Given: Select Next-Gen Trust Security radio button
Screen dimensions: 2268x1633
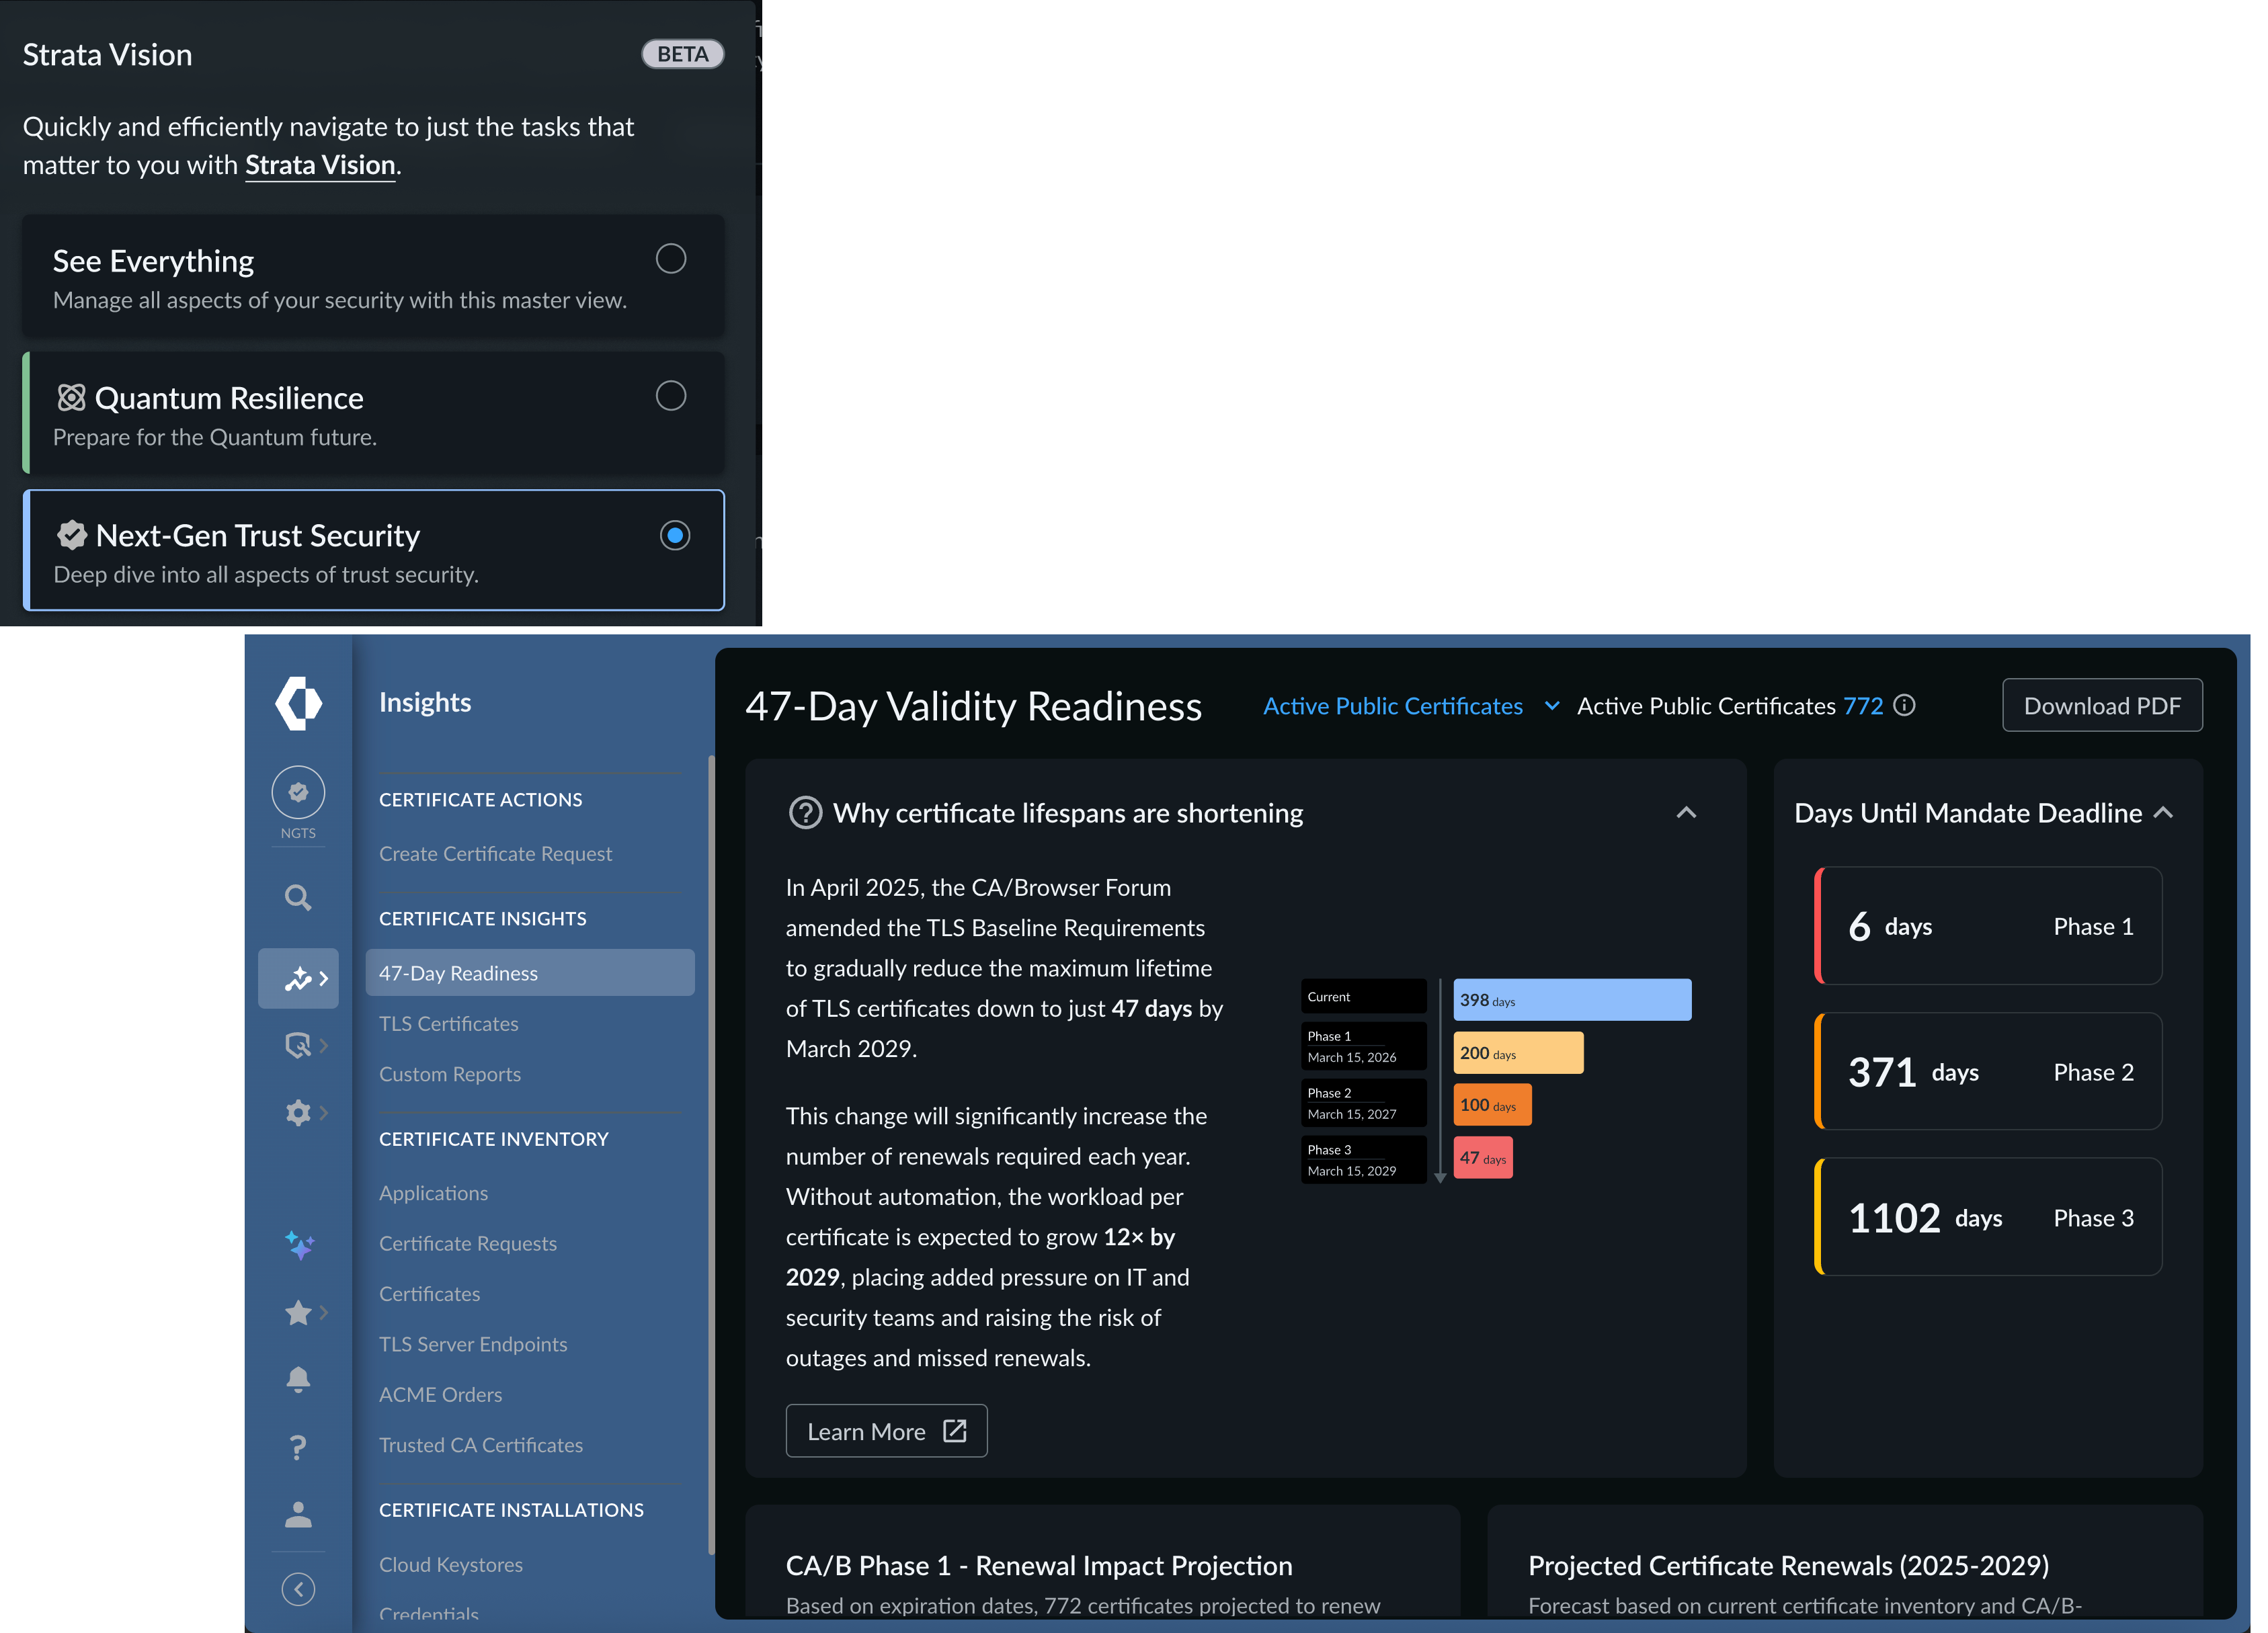Looking at the screenshot, I should click(675, 535).
